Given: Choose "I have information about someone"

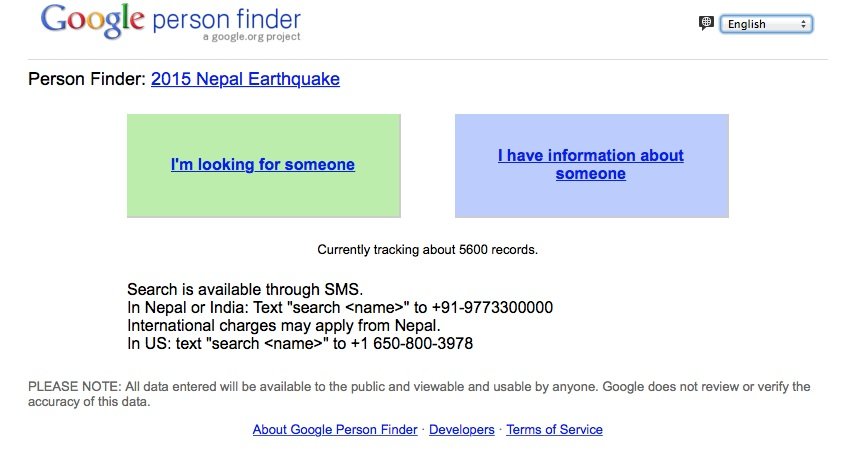Looking at the screenshot, I should pos(591,165).
